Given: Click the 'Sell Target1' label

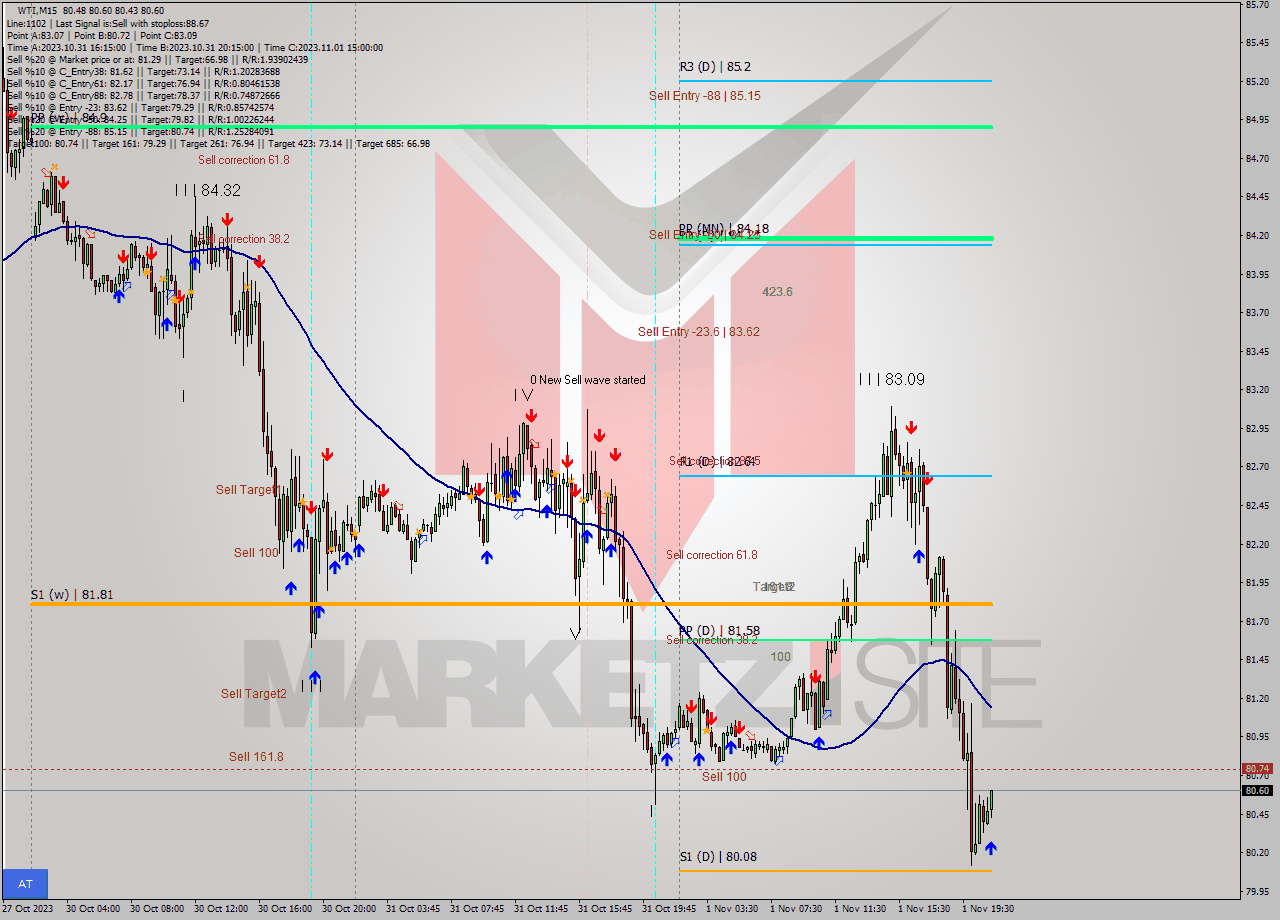Looking at the screenshot, I should pos(247,490).
